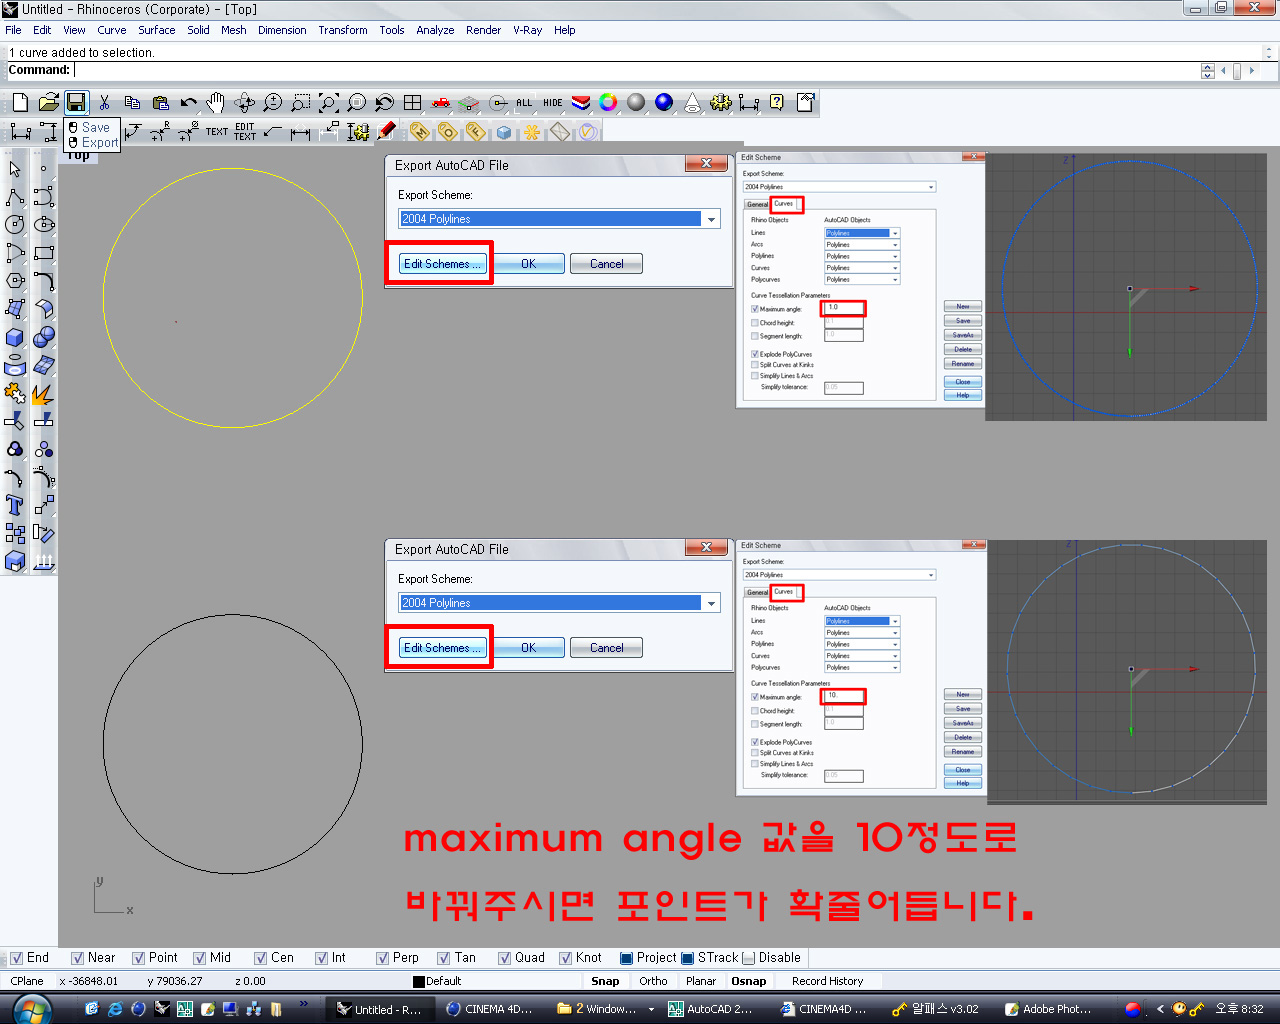Click the Explode burst icon
This screenshot has width=1280, height=1024.
43,393
